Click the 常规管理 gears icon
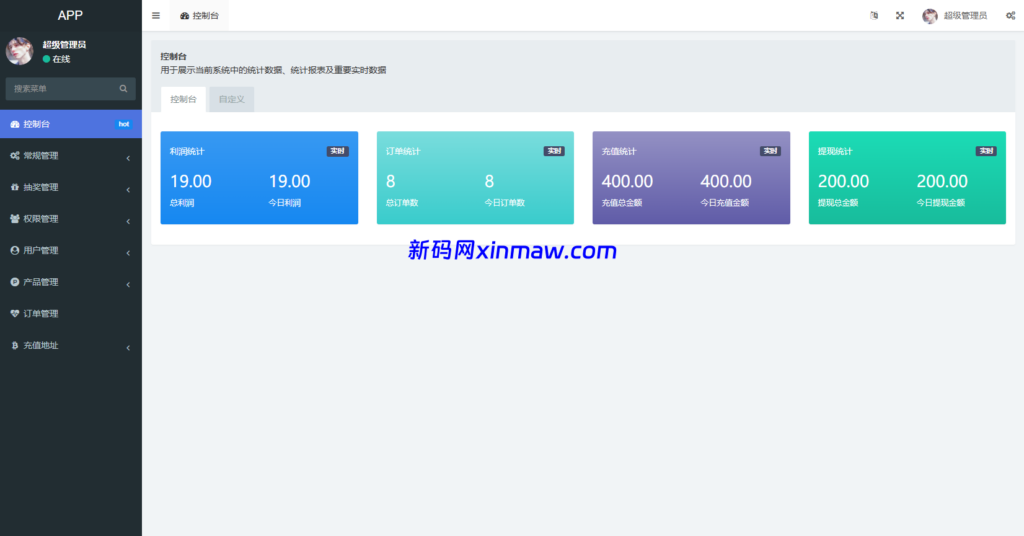Image resolution: width=1024 pixels, height=536 pixels. click(x=14, y=155)
